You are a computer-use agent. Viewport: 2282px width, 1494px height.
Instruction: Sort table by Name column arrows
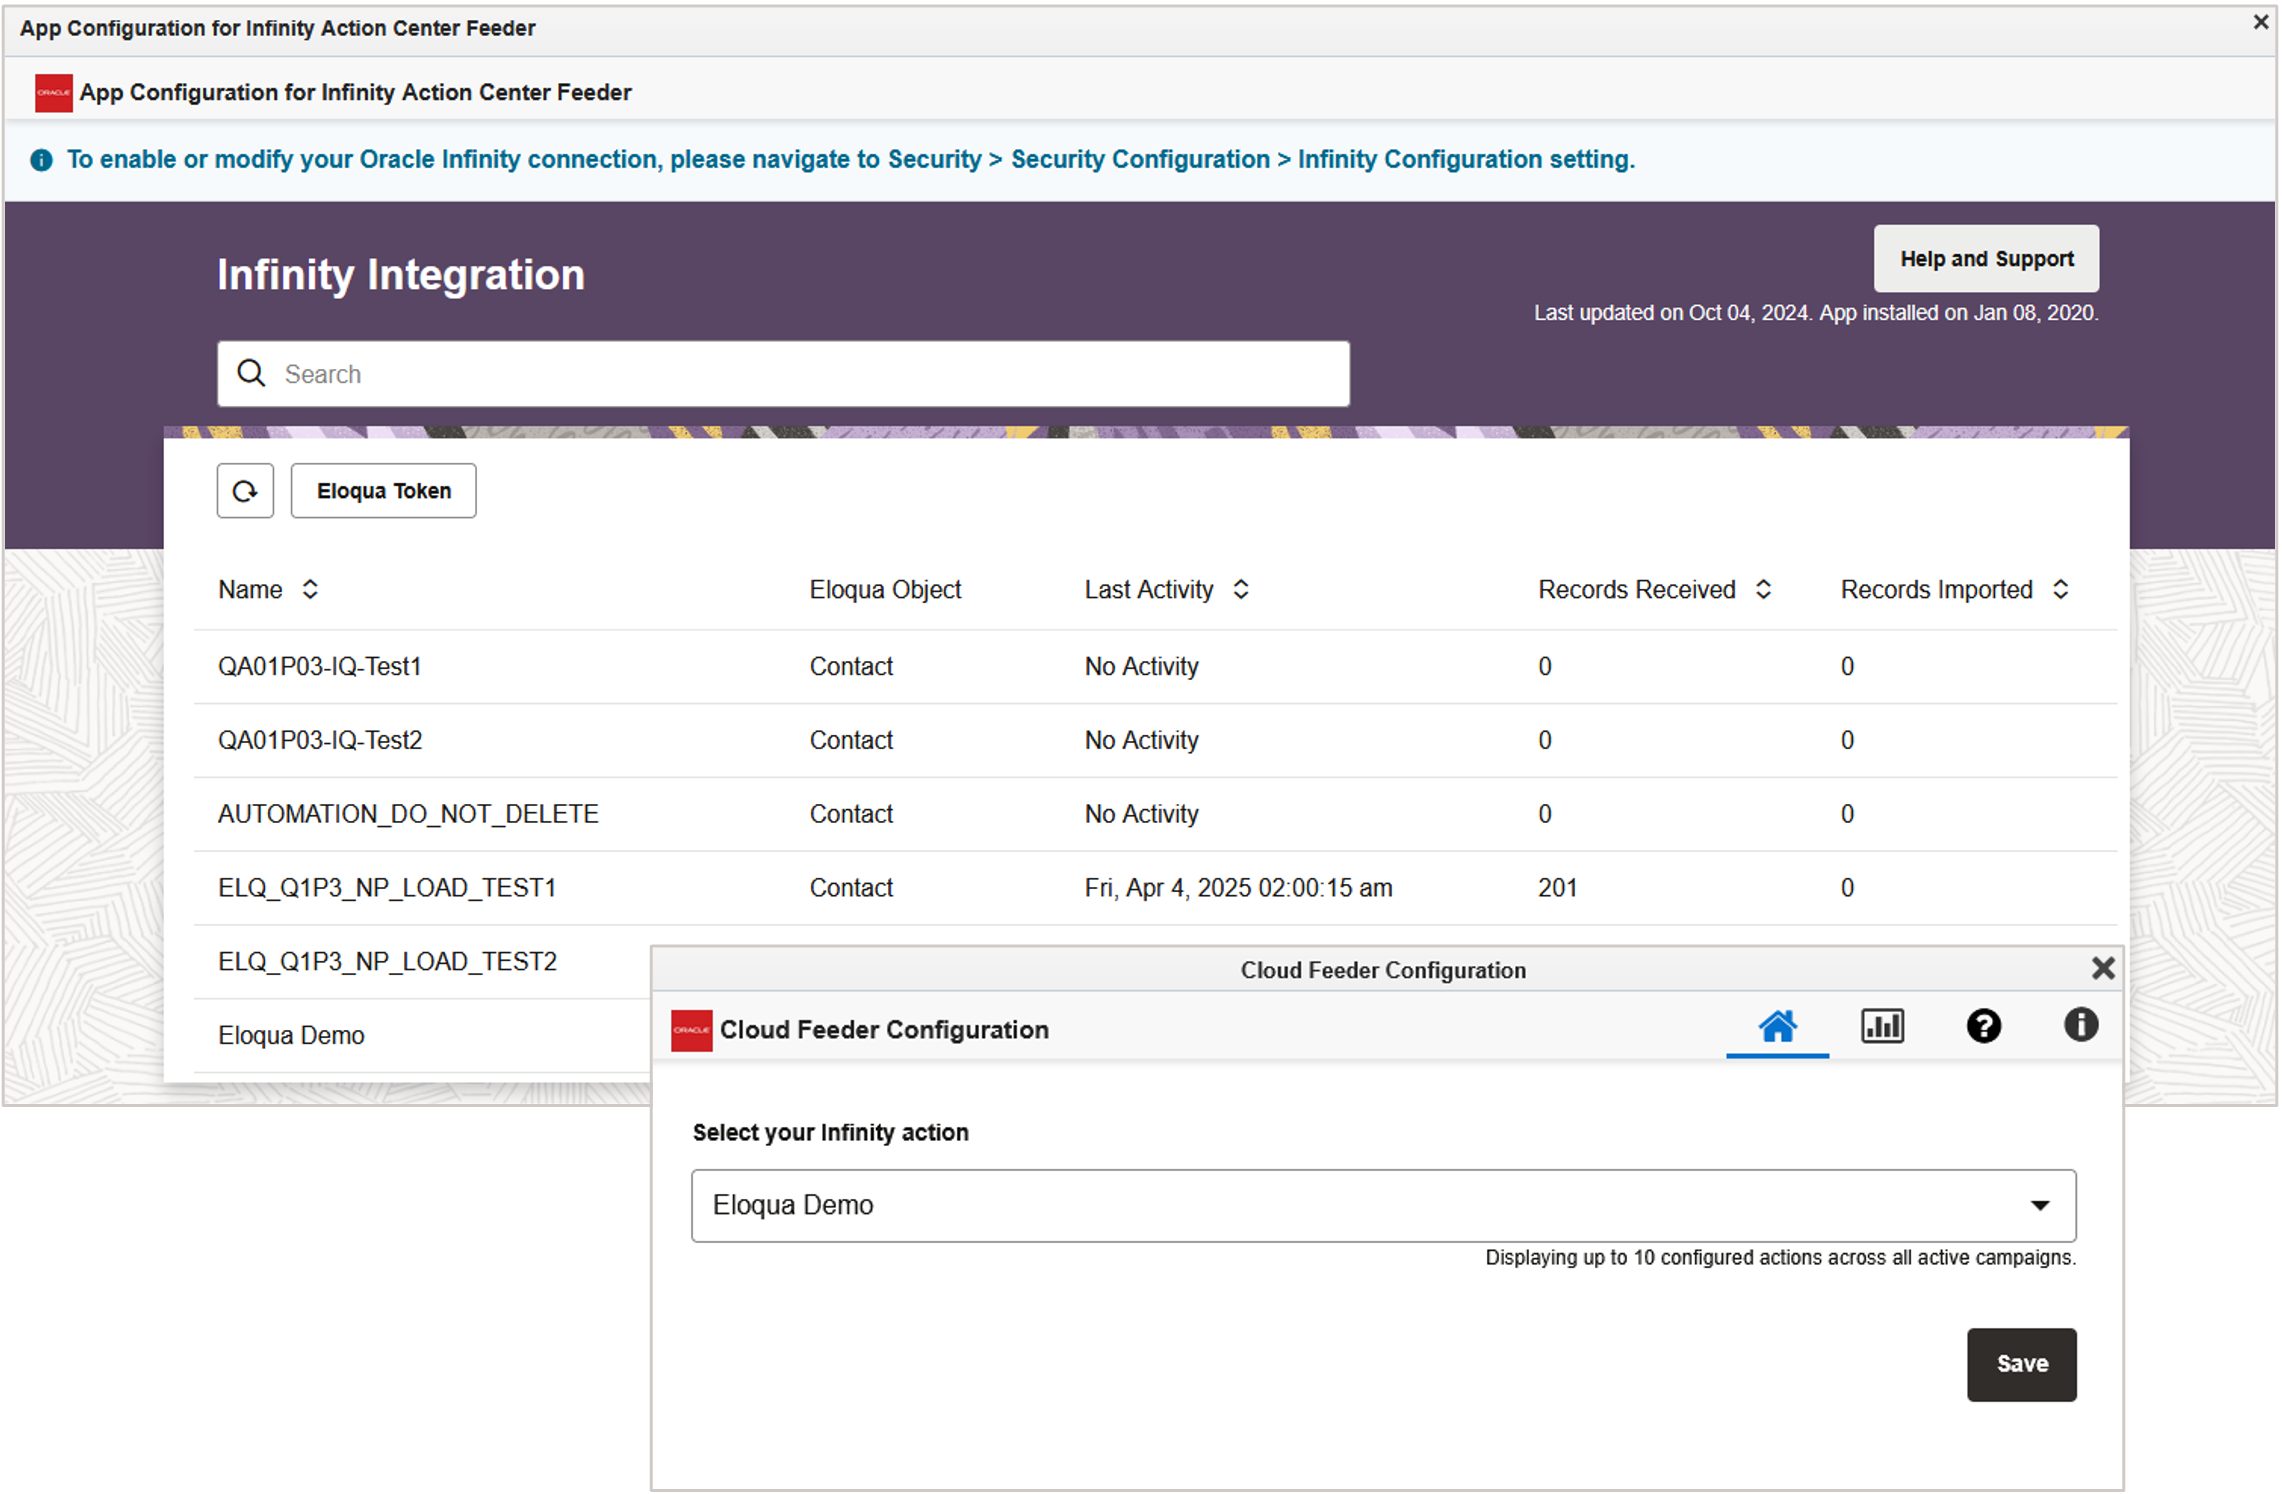(310, 589)
